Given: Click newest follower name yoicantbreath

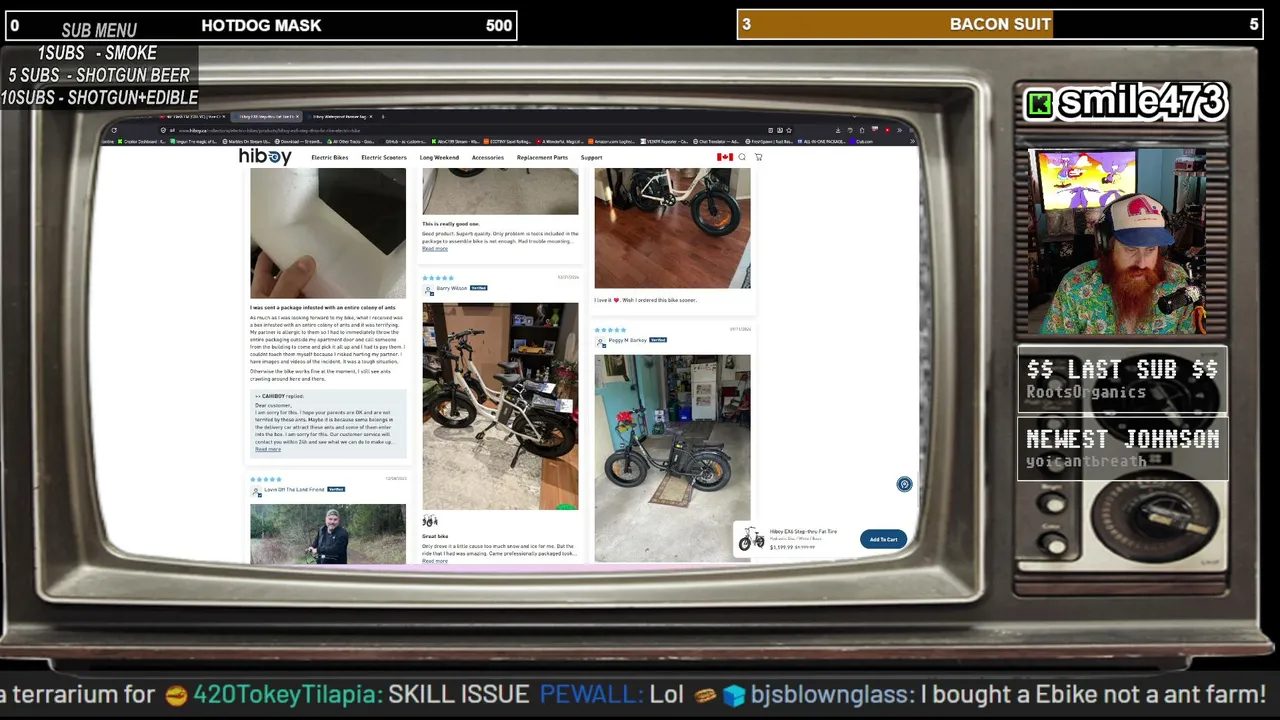Looking at the screenshot, I should point(1086,461).
